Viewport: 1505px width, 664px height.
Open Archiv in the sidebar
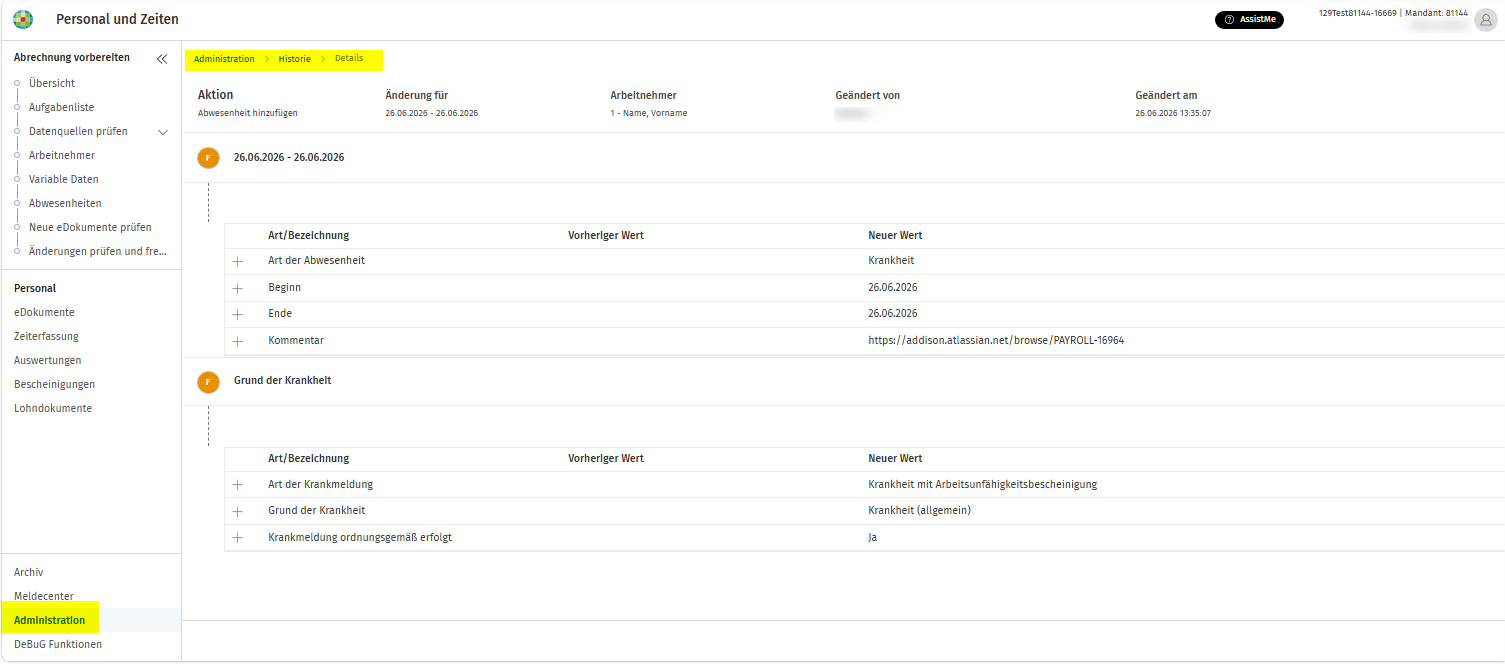point(28,572)
